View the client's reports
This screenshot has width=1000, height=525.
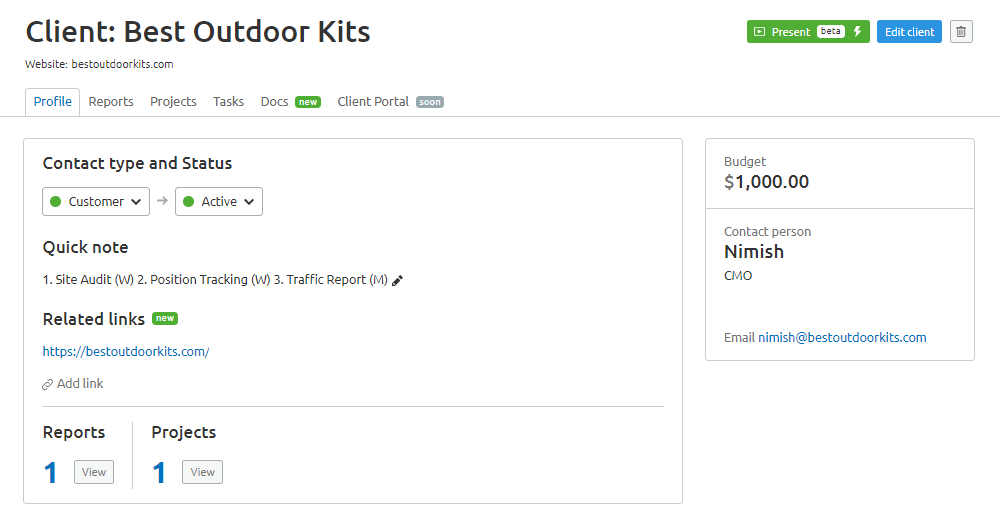(x=94, y=472)
